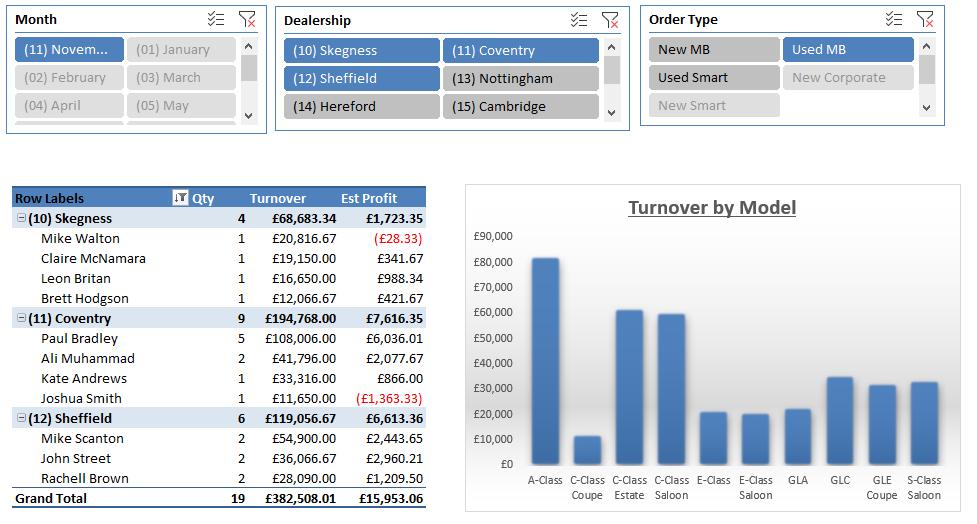Select the (15) Cambridge dealership
This screenshot has height=524, width=977.
pos(521,107)
